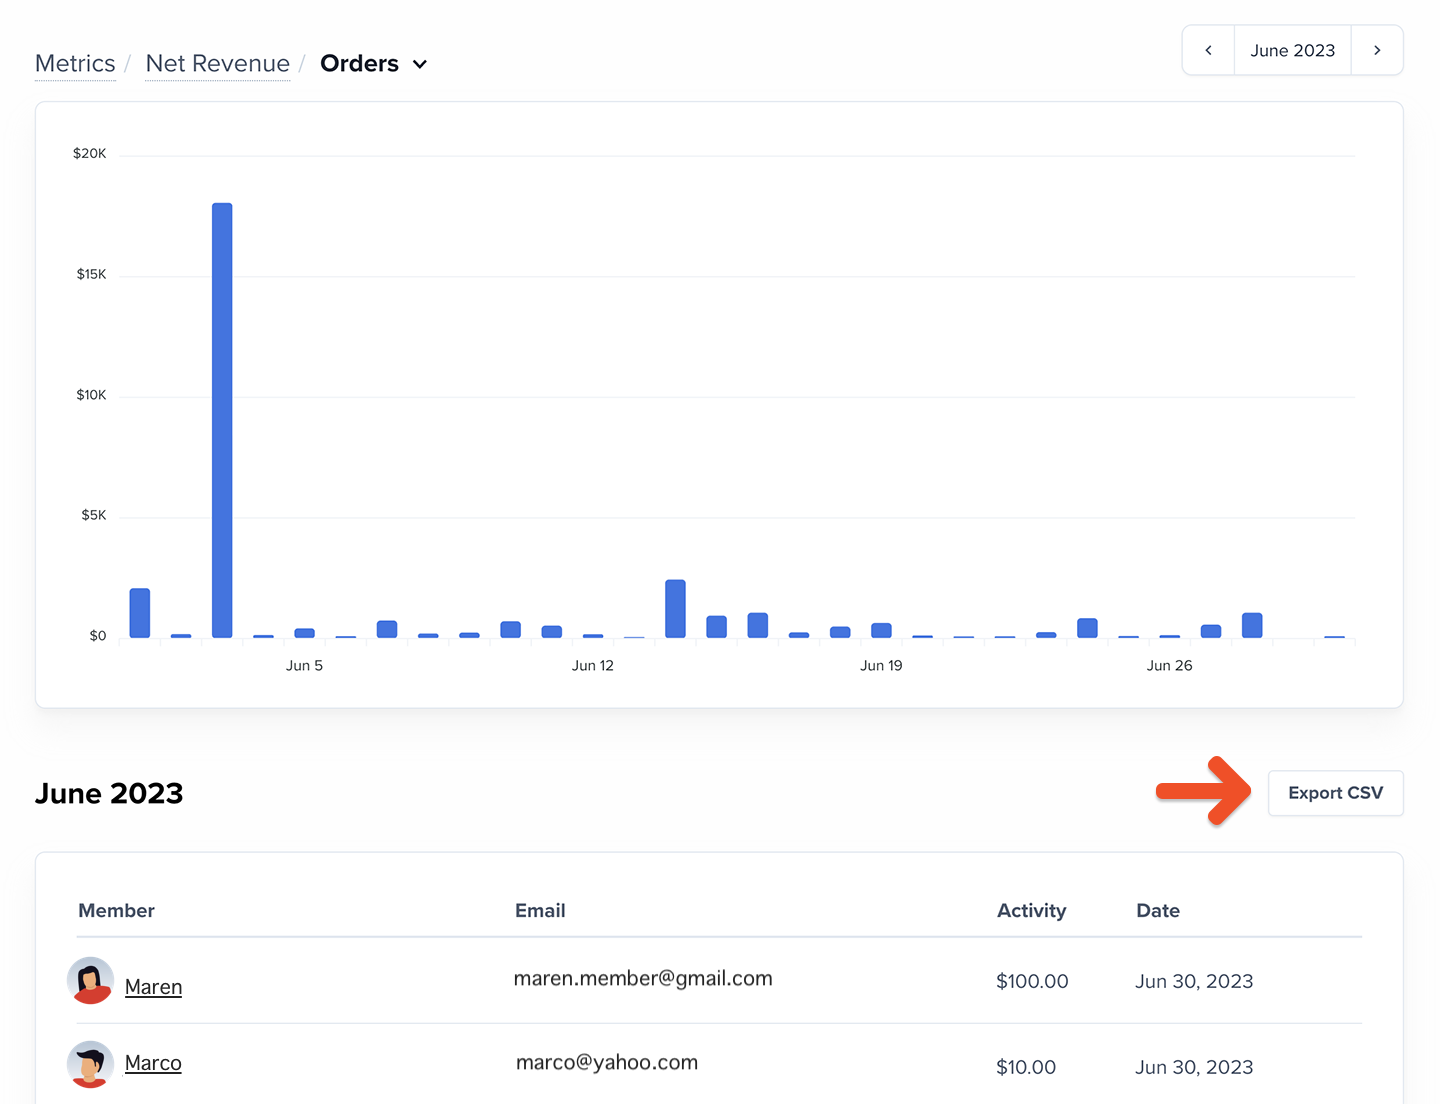Open the June 2023 date picker

[x=1293, y=50]
